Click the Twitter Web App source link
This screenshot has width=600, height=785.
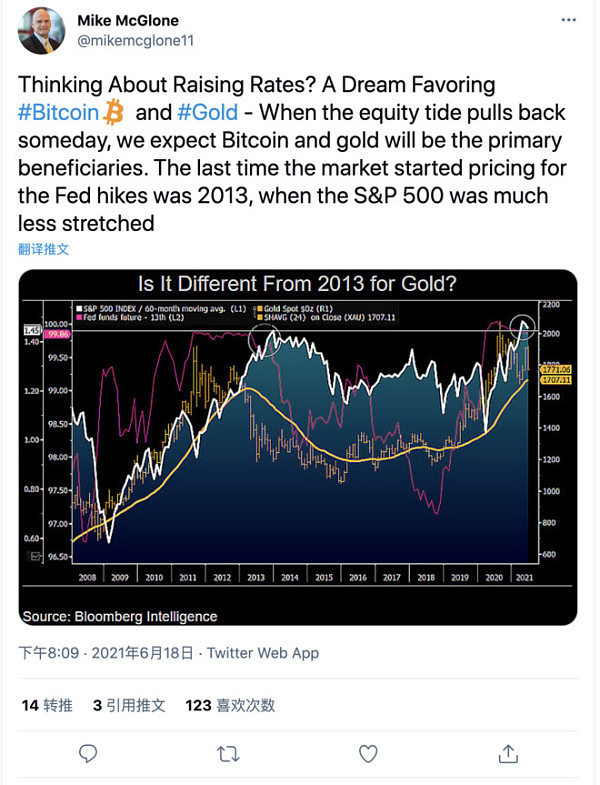262,653
